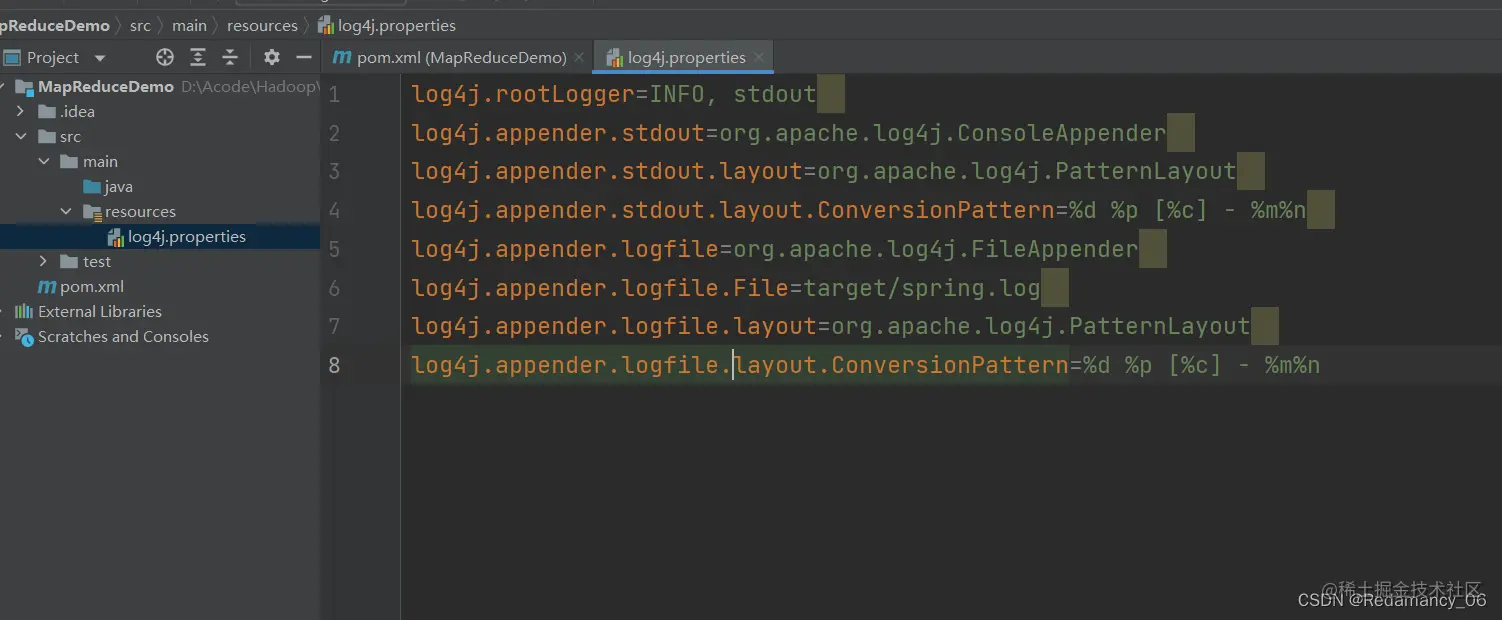This screenshot has height=620, width=1502.
Task: Close the pom.xml (MapReduceDemo) tab
Action: [x=579, y=57]
